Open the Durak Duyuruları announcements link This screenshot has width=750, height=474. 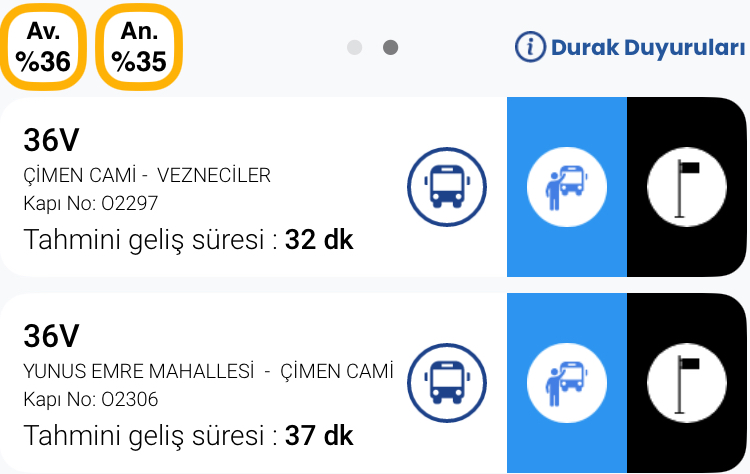coord(647,47)
